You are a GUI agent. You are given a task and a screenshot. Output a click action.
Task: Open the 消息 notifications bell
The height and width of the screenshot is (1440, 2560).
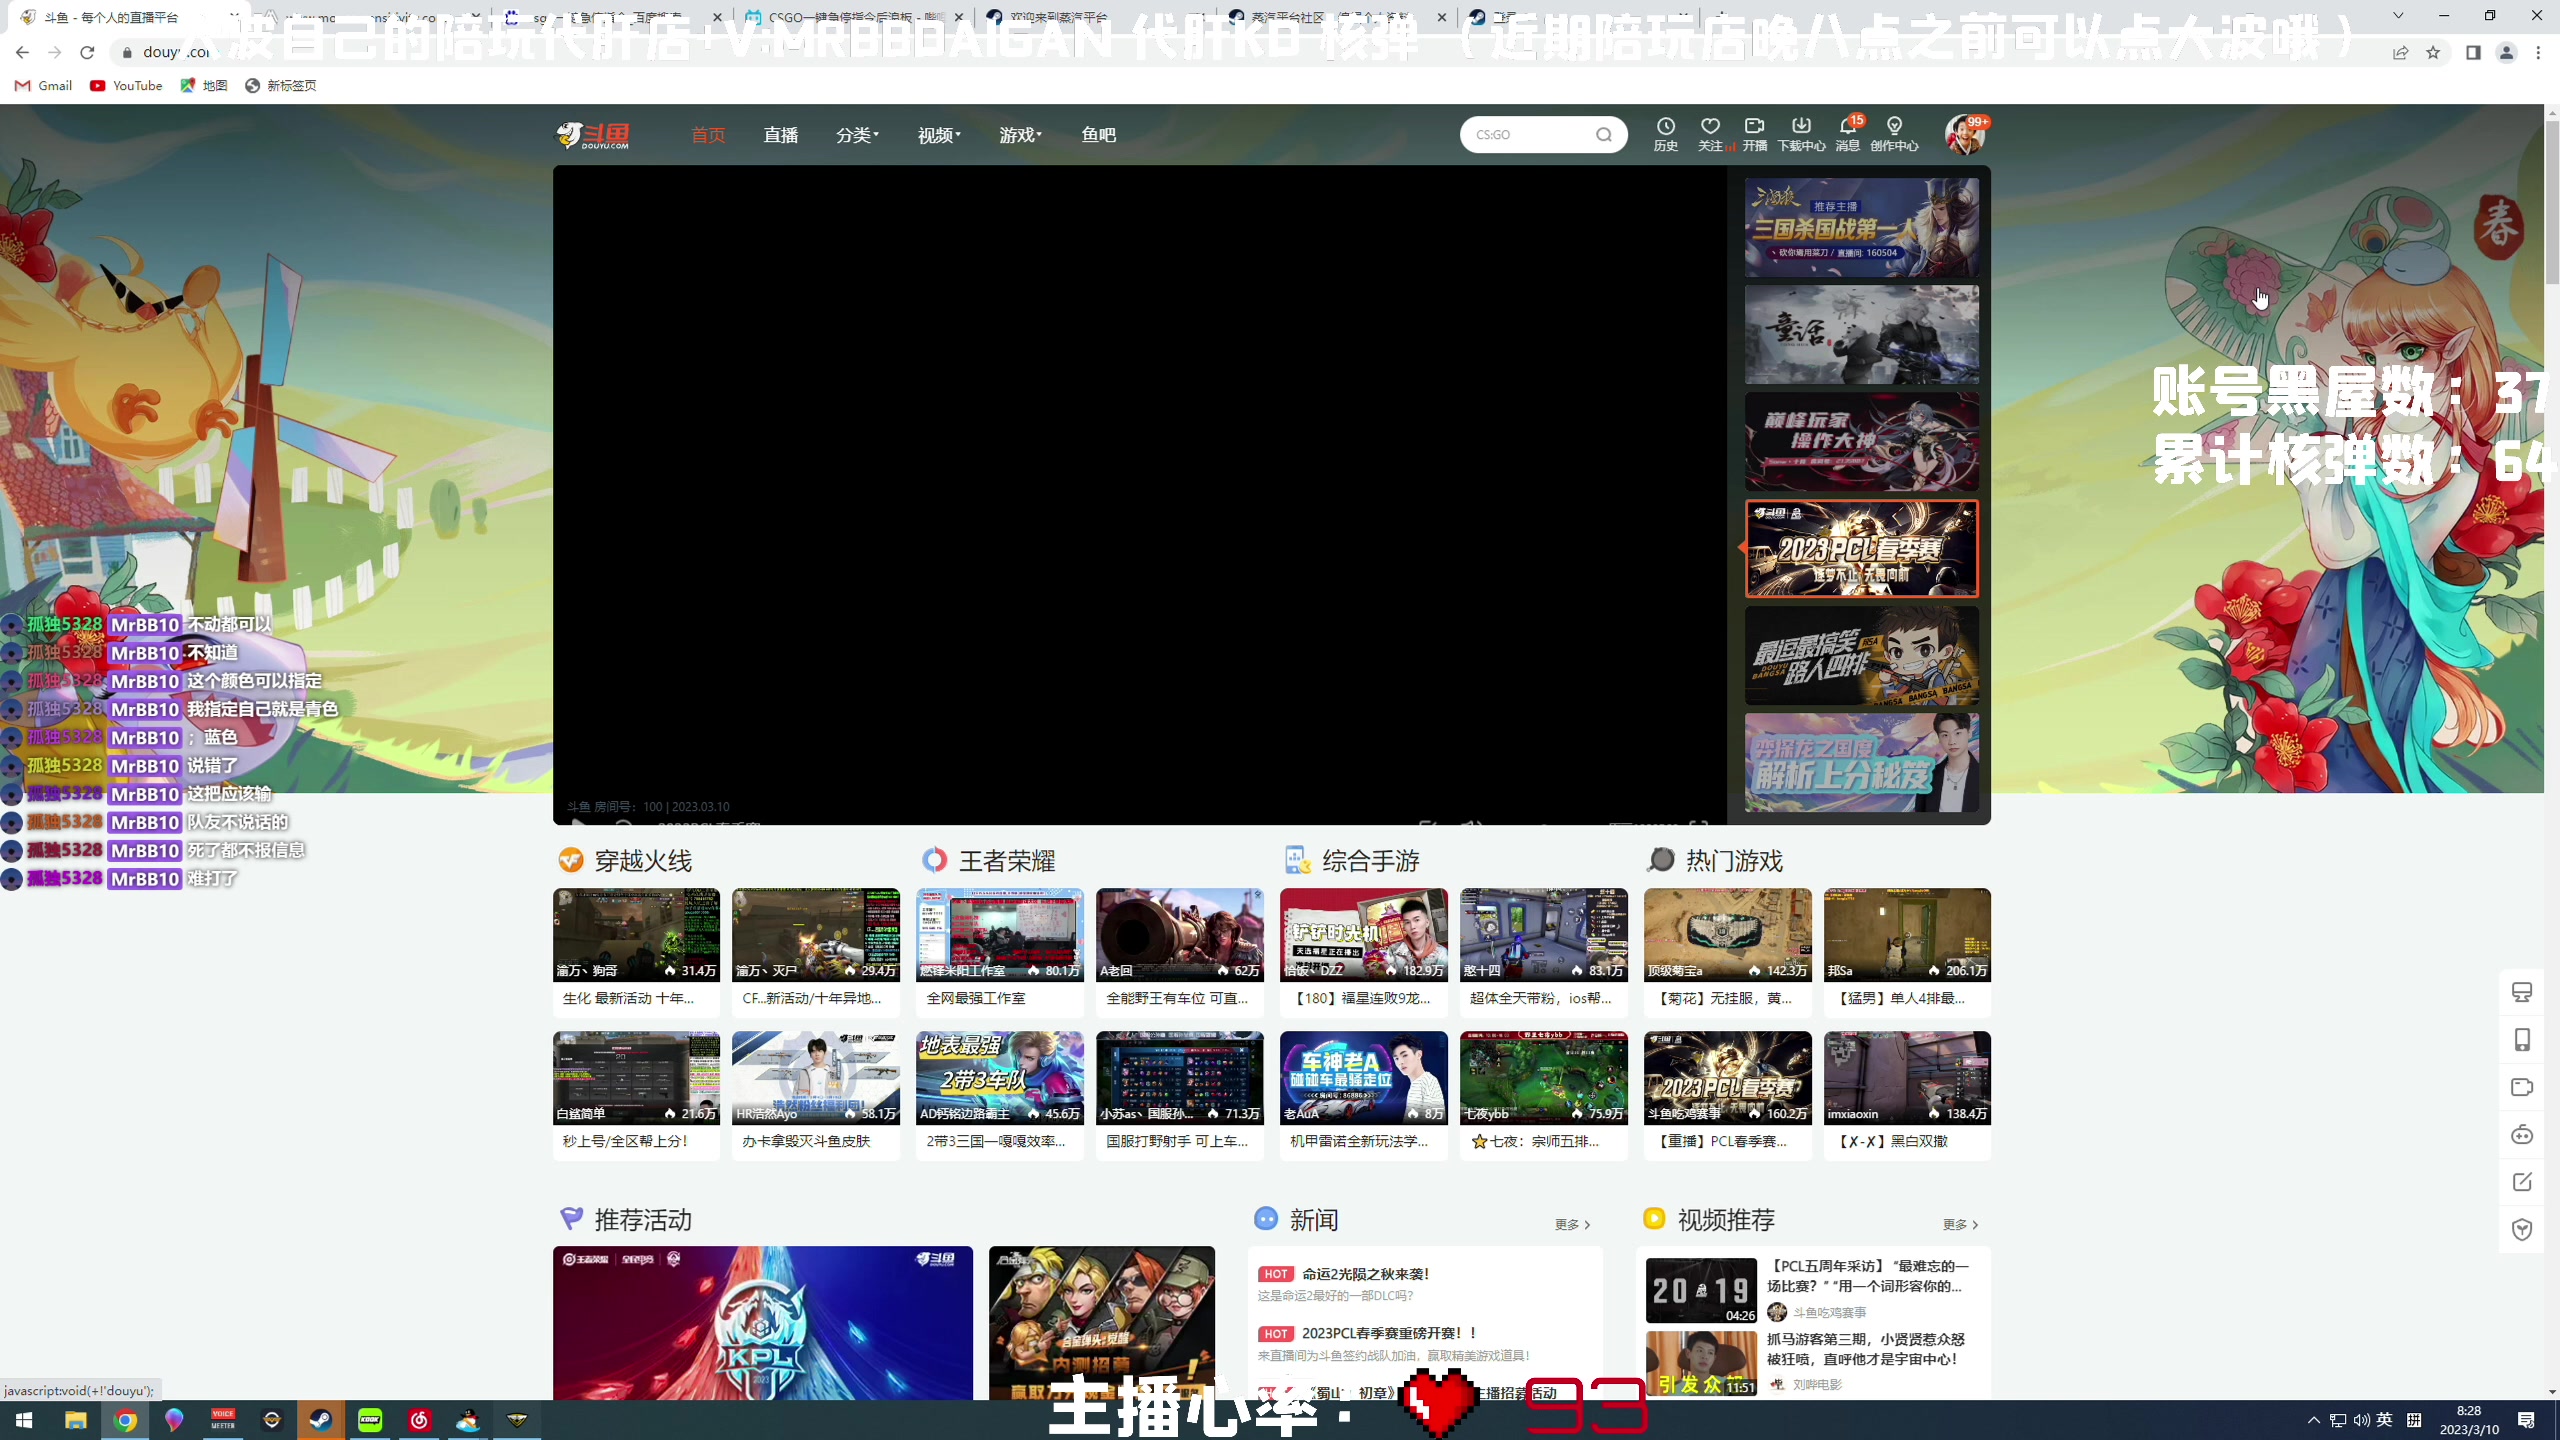pyautogui.click(x=1847, y=134)
